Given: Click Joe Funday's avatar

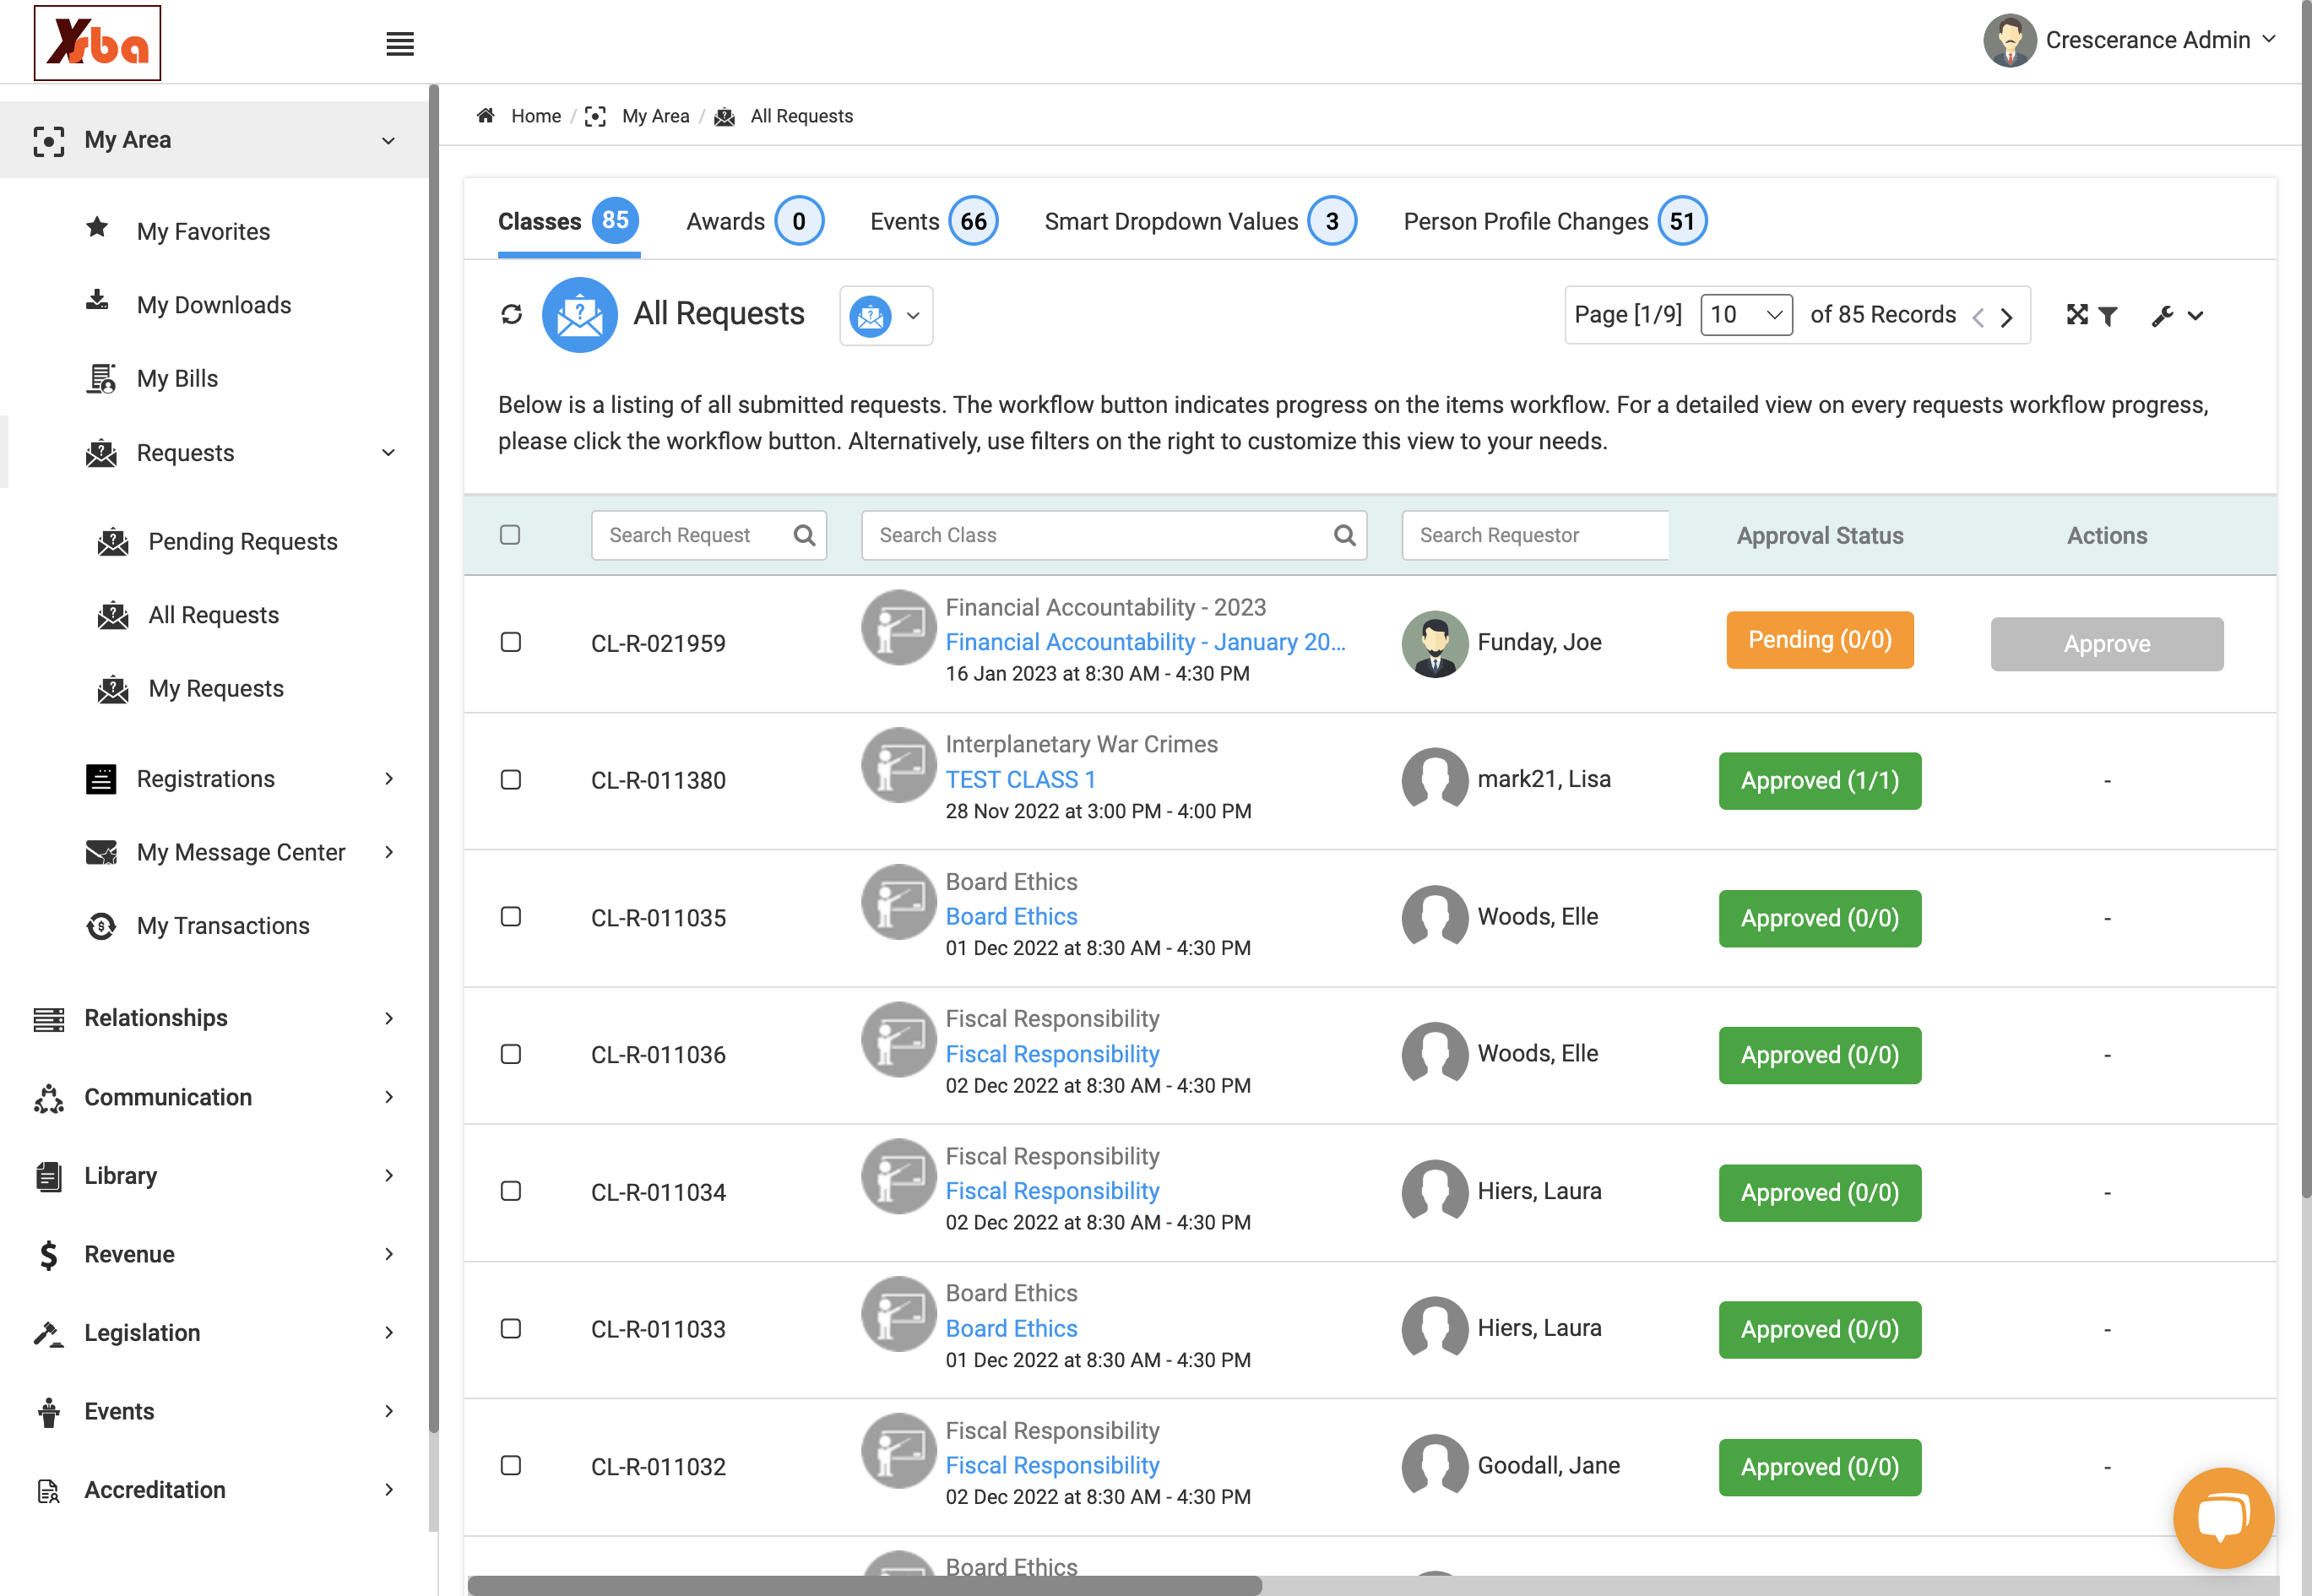Looking at the screenshot, I should [x=1435, y=643].
